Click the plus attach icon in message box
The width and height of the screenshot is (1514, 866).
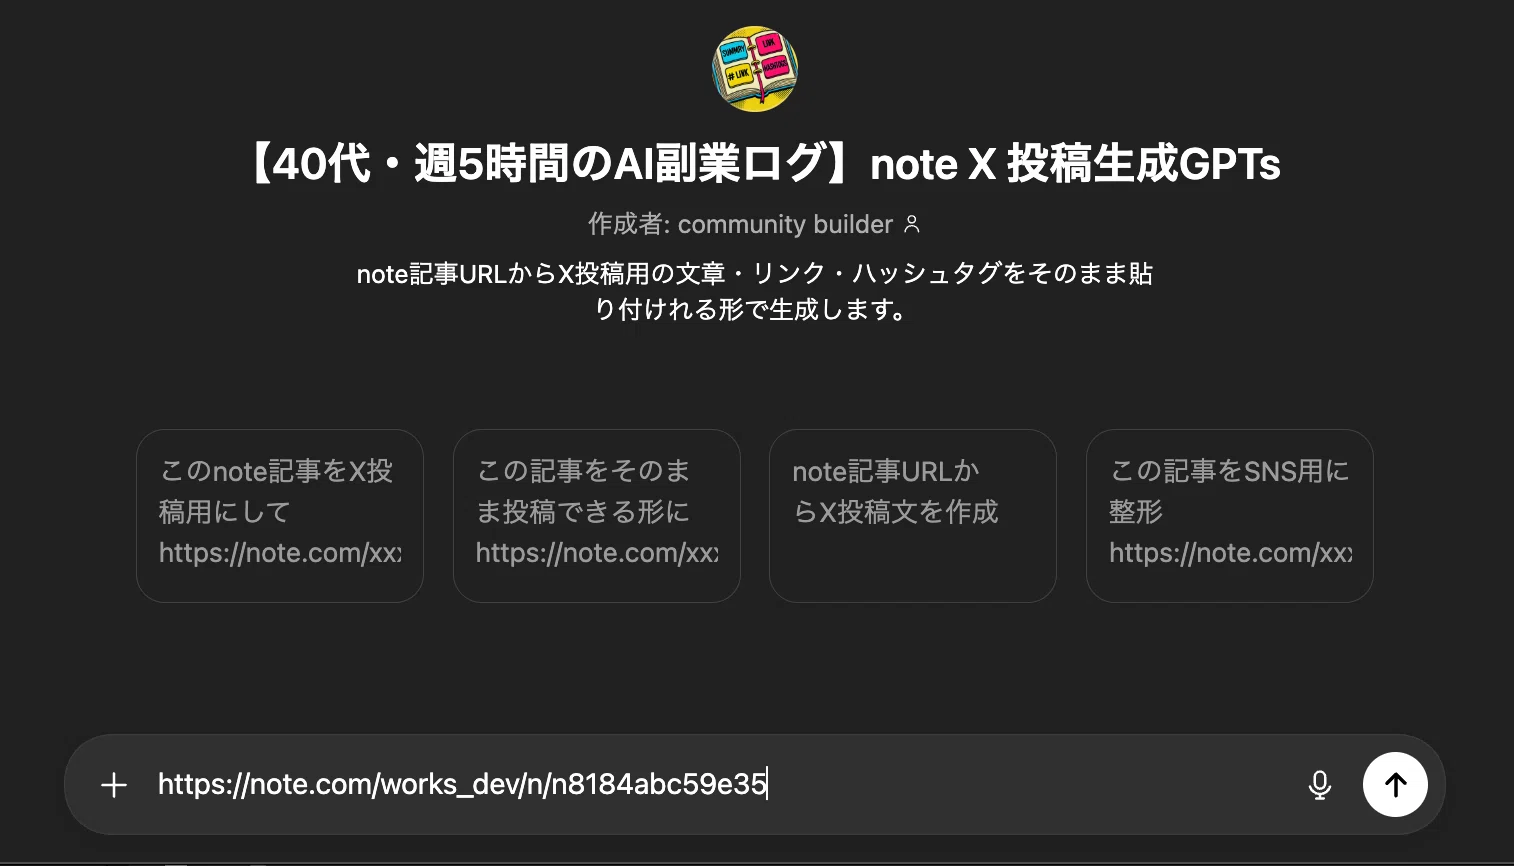pos(114,785)
